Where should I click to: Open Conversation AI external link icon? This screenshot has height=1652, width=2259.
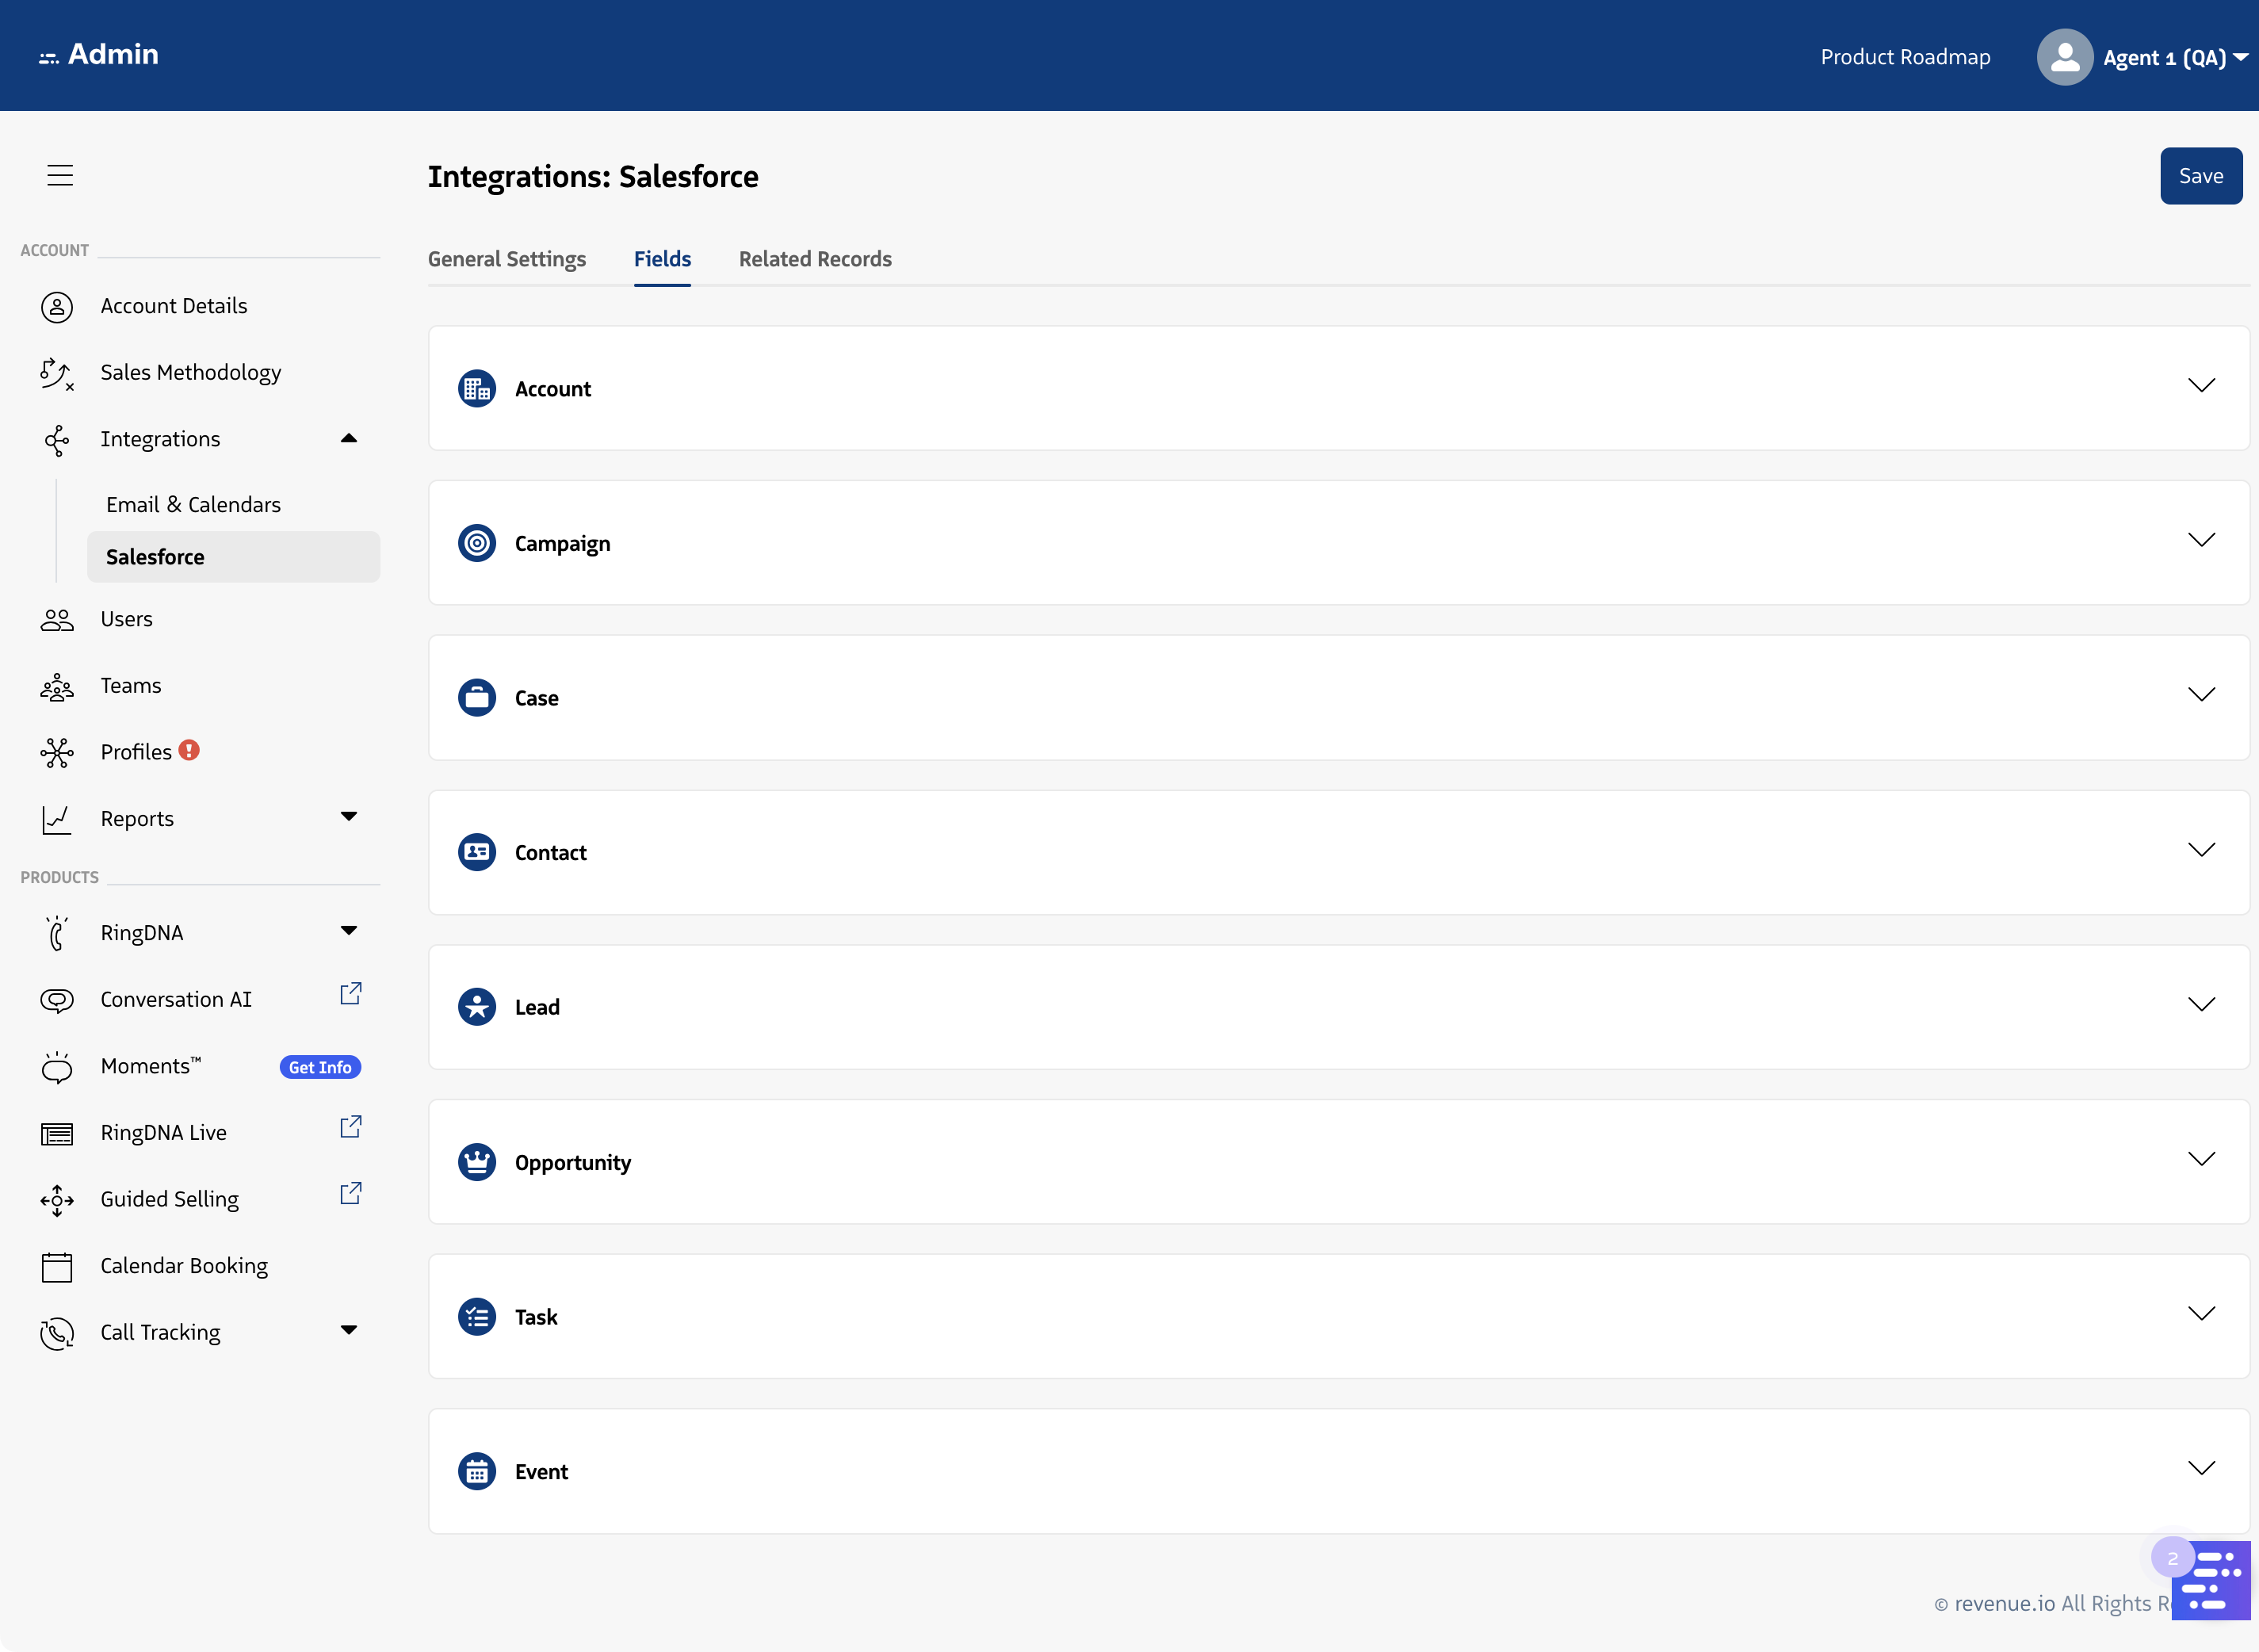350,994
